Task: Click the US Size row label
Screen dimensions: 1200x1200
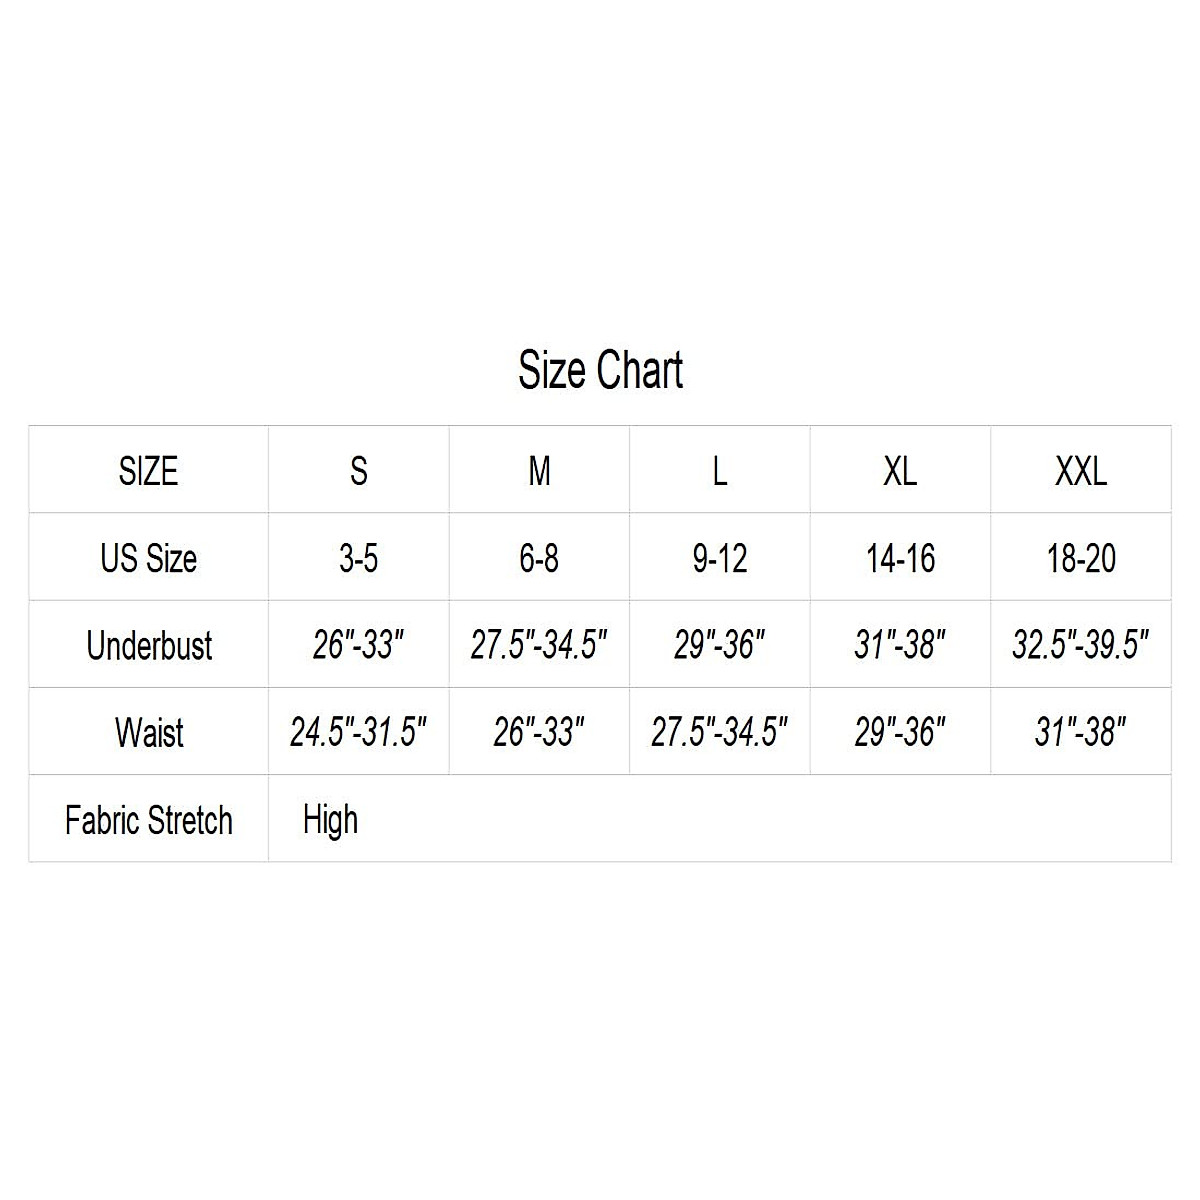Action: coord(148,558)
